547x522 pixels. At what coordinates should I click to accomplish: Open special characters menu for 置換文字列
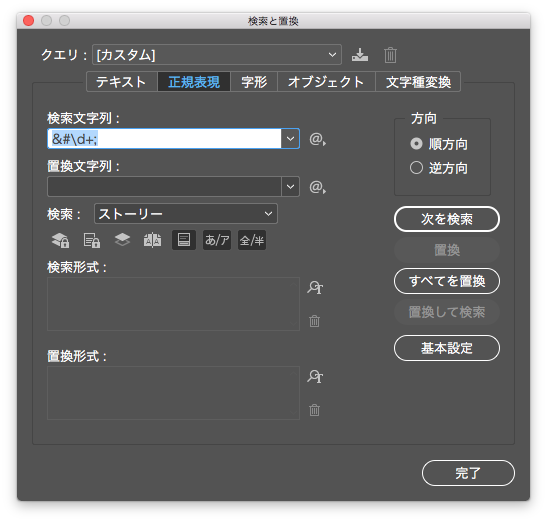317,187
